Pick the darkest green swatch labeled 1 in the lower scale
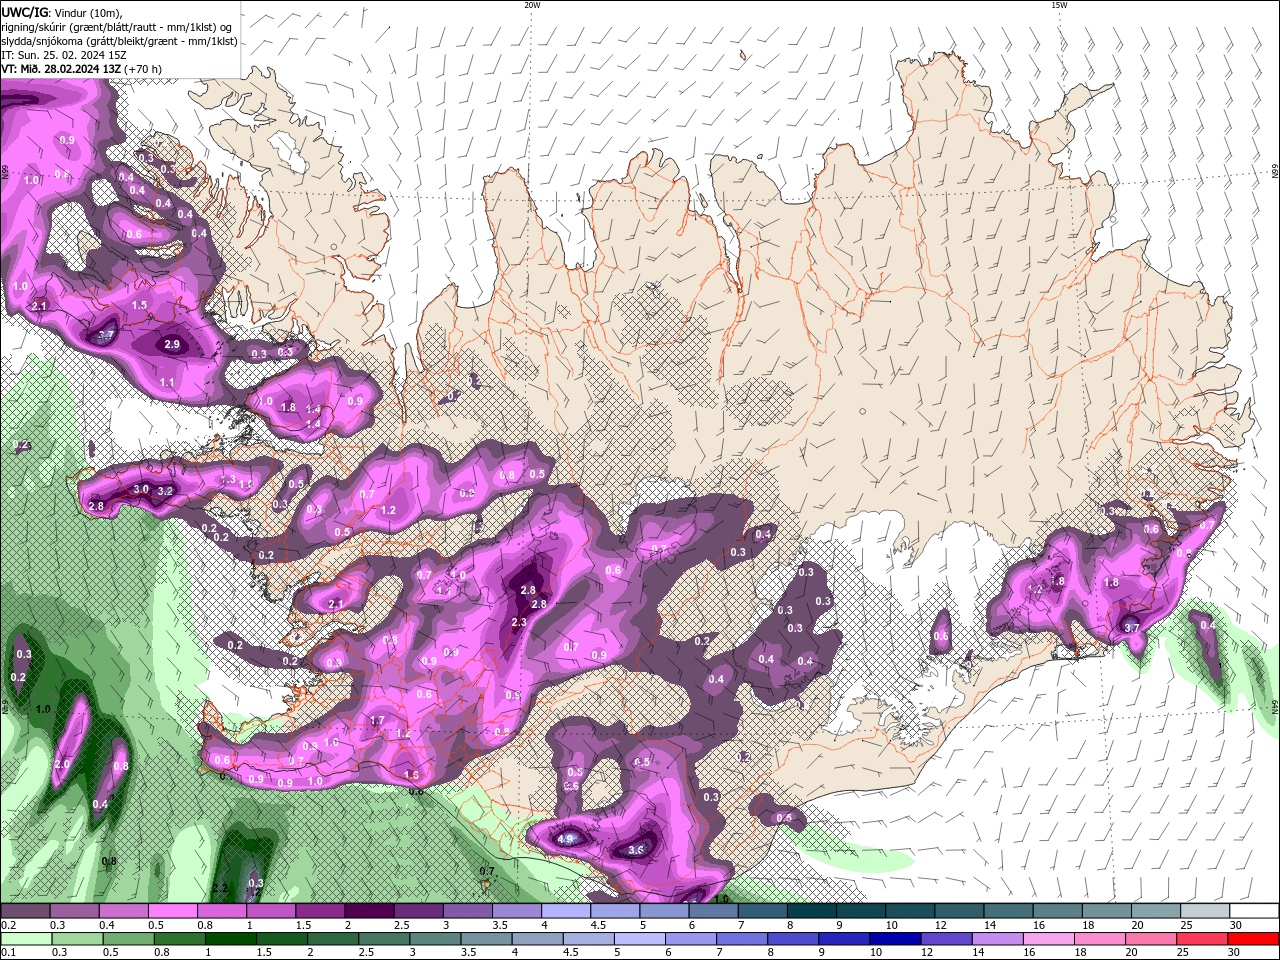 click(229, 939)
